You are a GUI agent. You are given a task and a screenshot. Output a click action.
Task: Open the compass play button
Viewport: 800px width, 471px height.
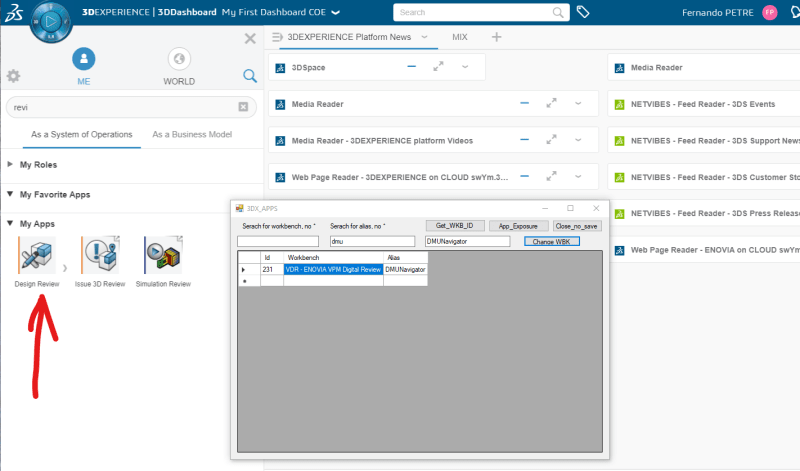[51, 21]
